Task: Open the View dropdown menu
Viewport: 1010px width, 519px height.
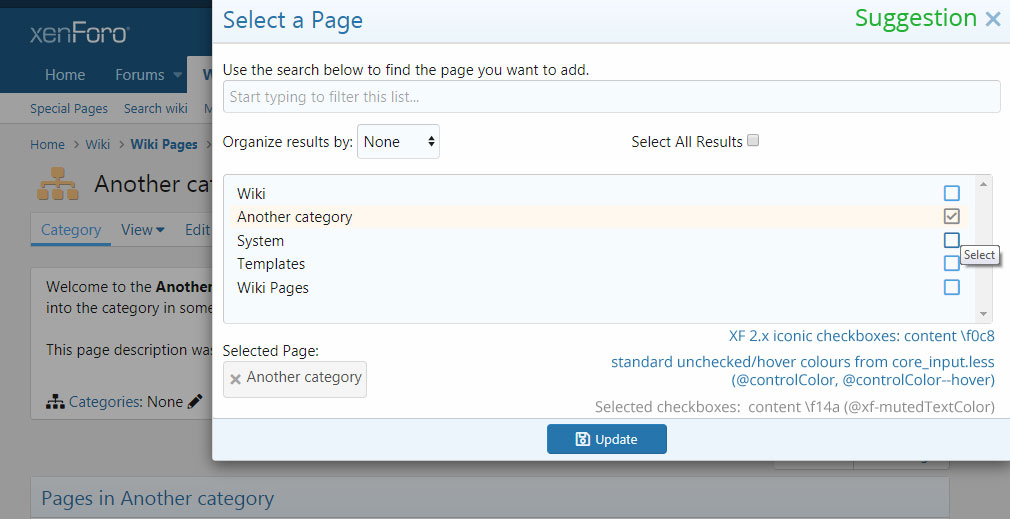Action: coord(143,230)
